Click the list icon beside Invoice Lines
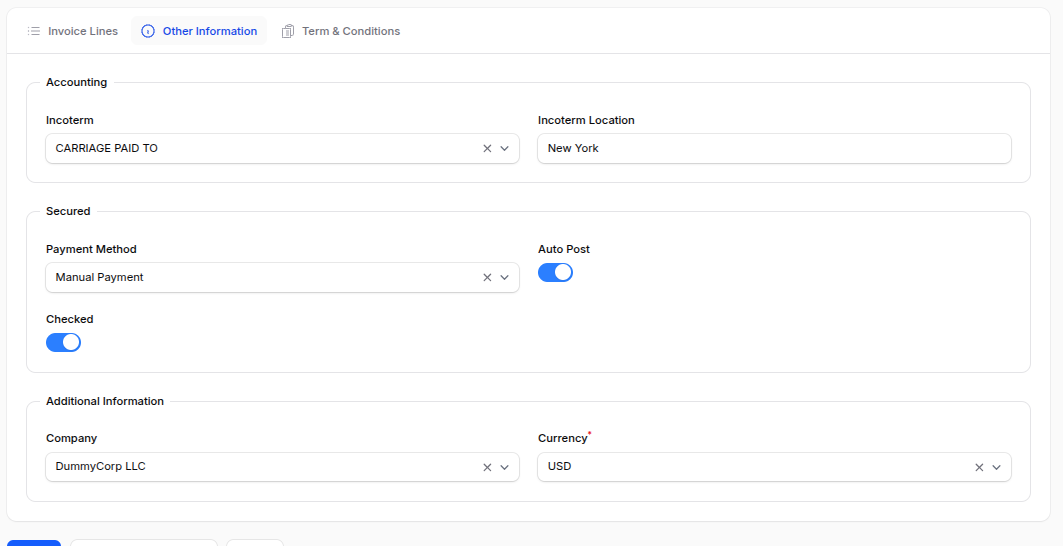 click(x=34, y=31)
